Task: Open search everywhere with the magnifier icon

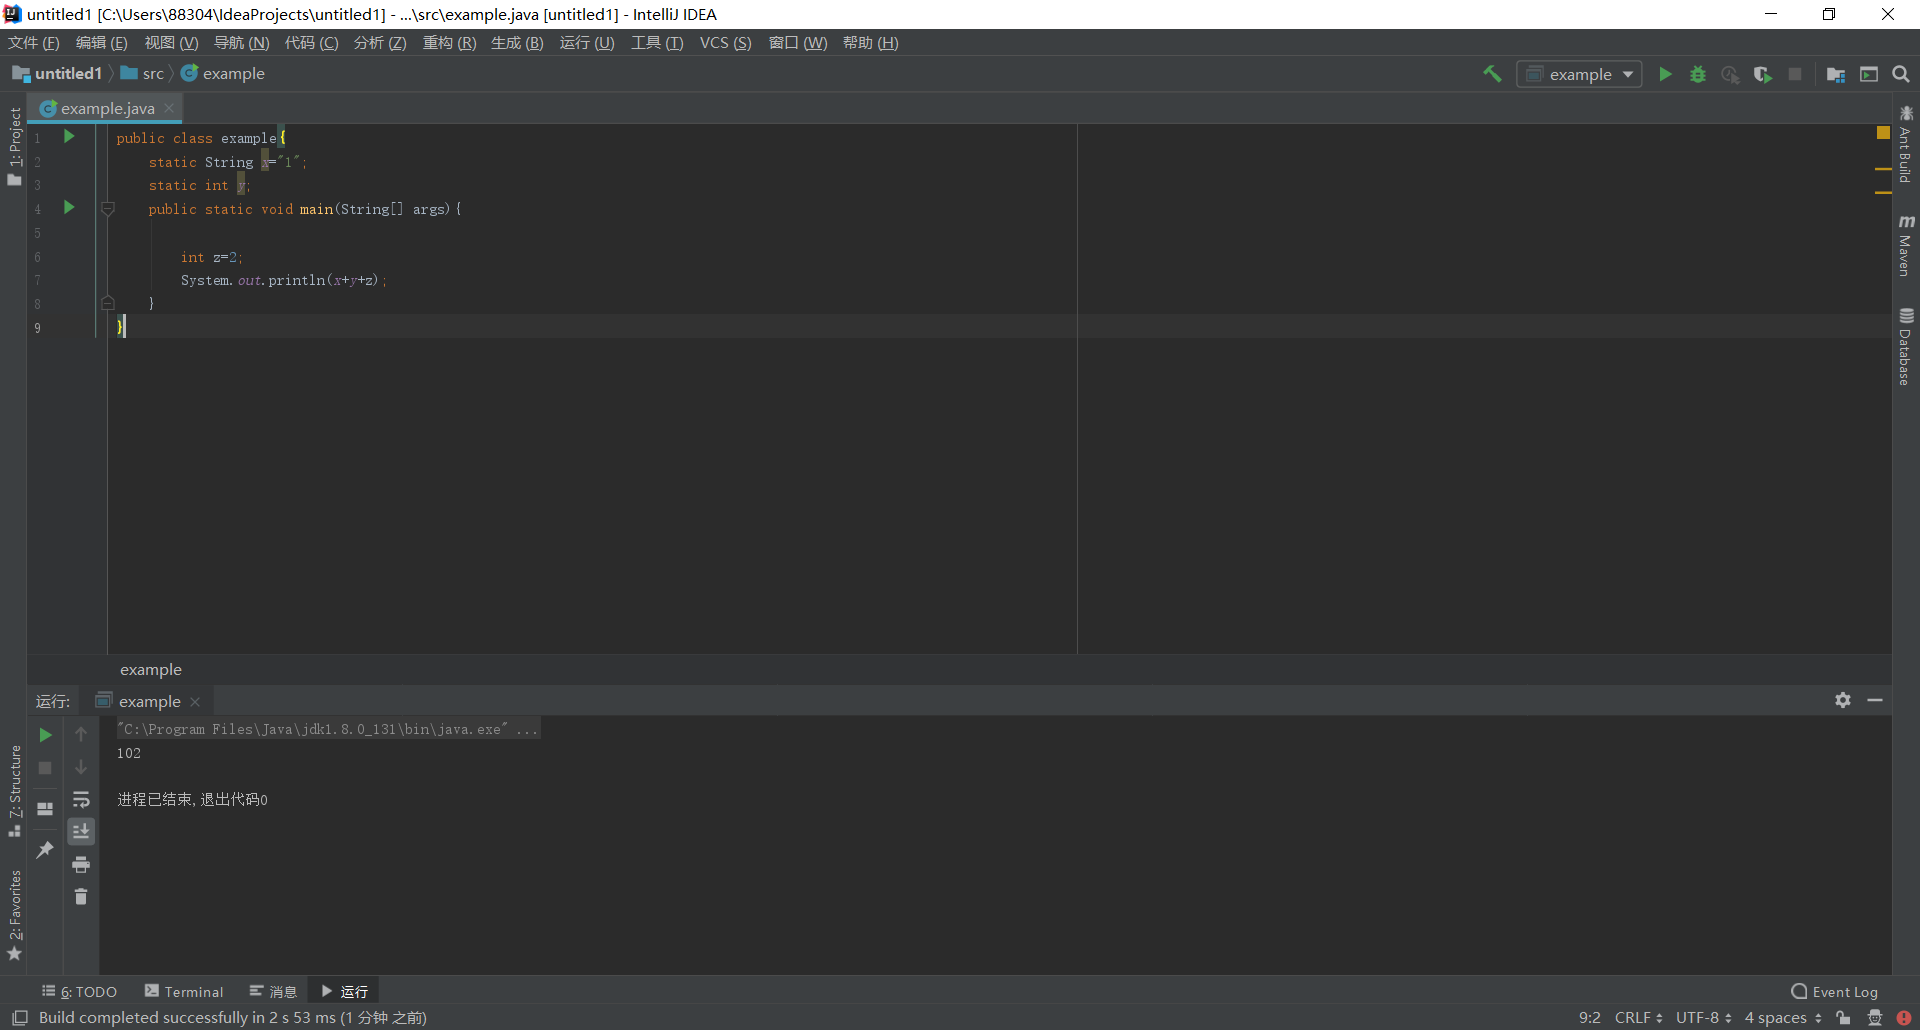Action: 1901,74
